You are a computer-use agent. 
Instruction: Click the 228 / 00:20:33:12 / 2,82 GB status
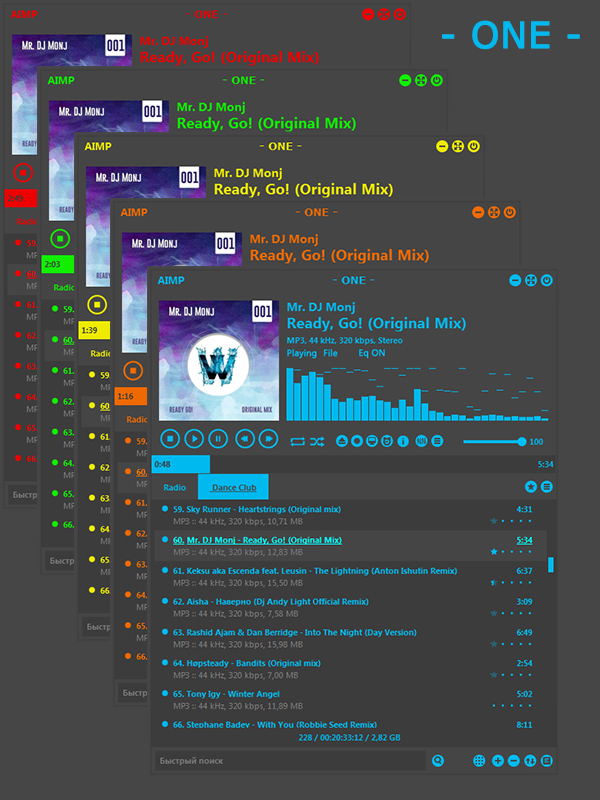(349, 737)
